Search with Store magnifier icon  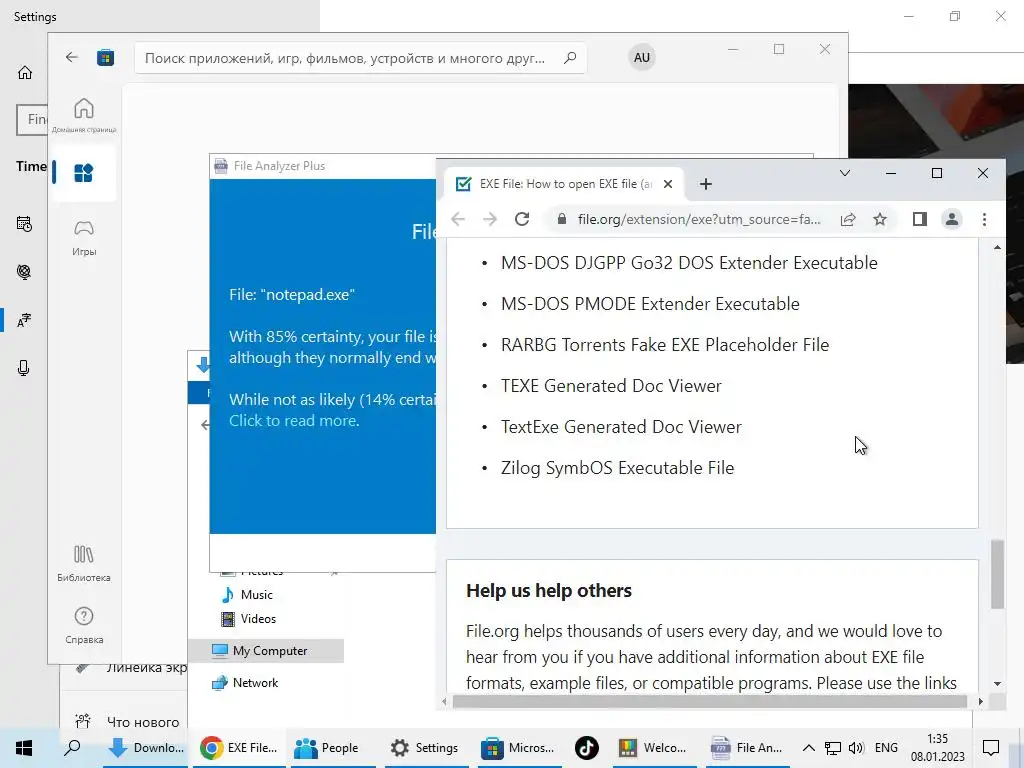click(x=569, y=58)
